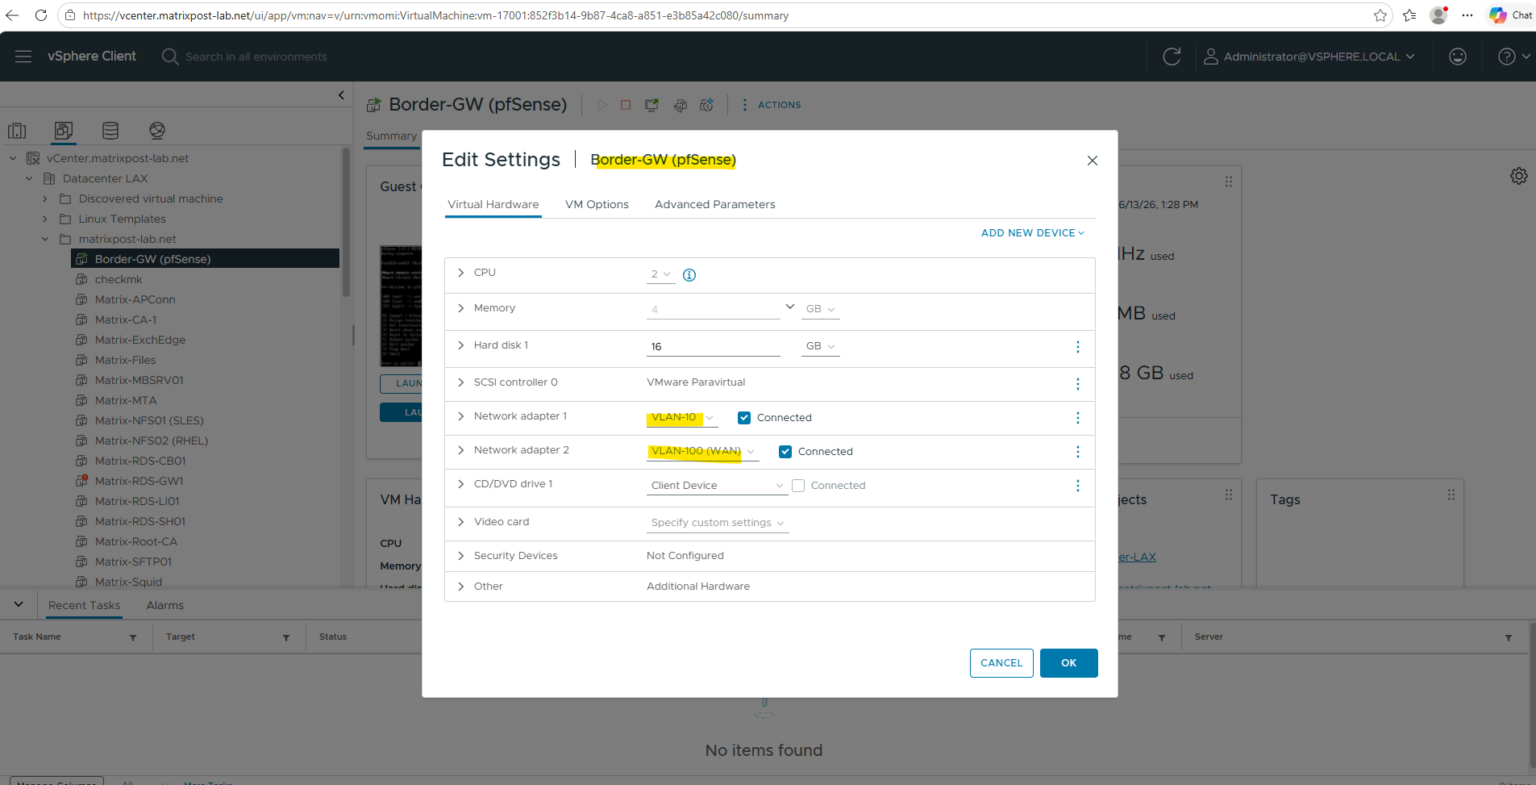Click the CPU info icon
1536x785 pixels.
pos(689,275)
